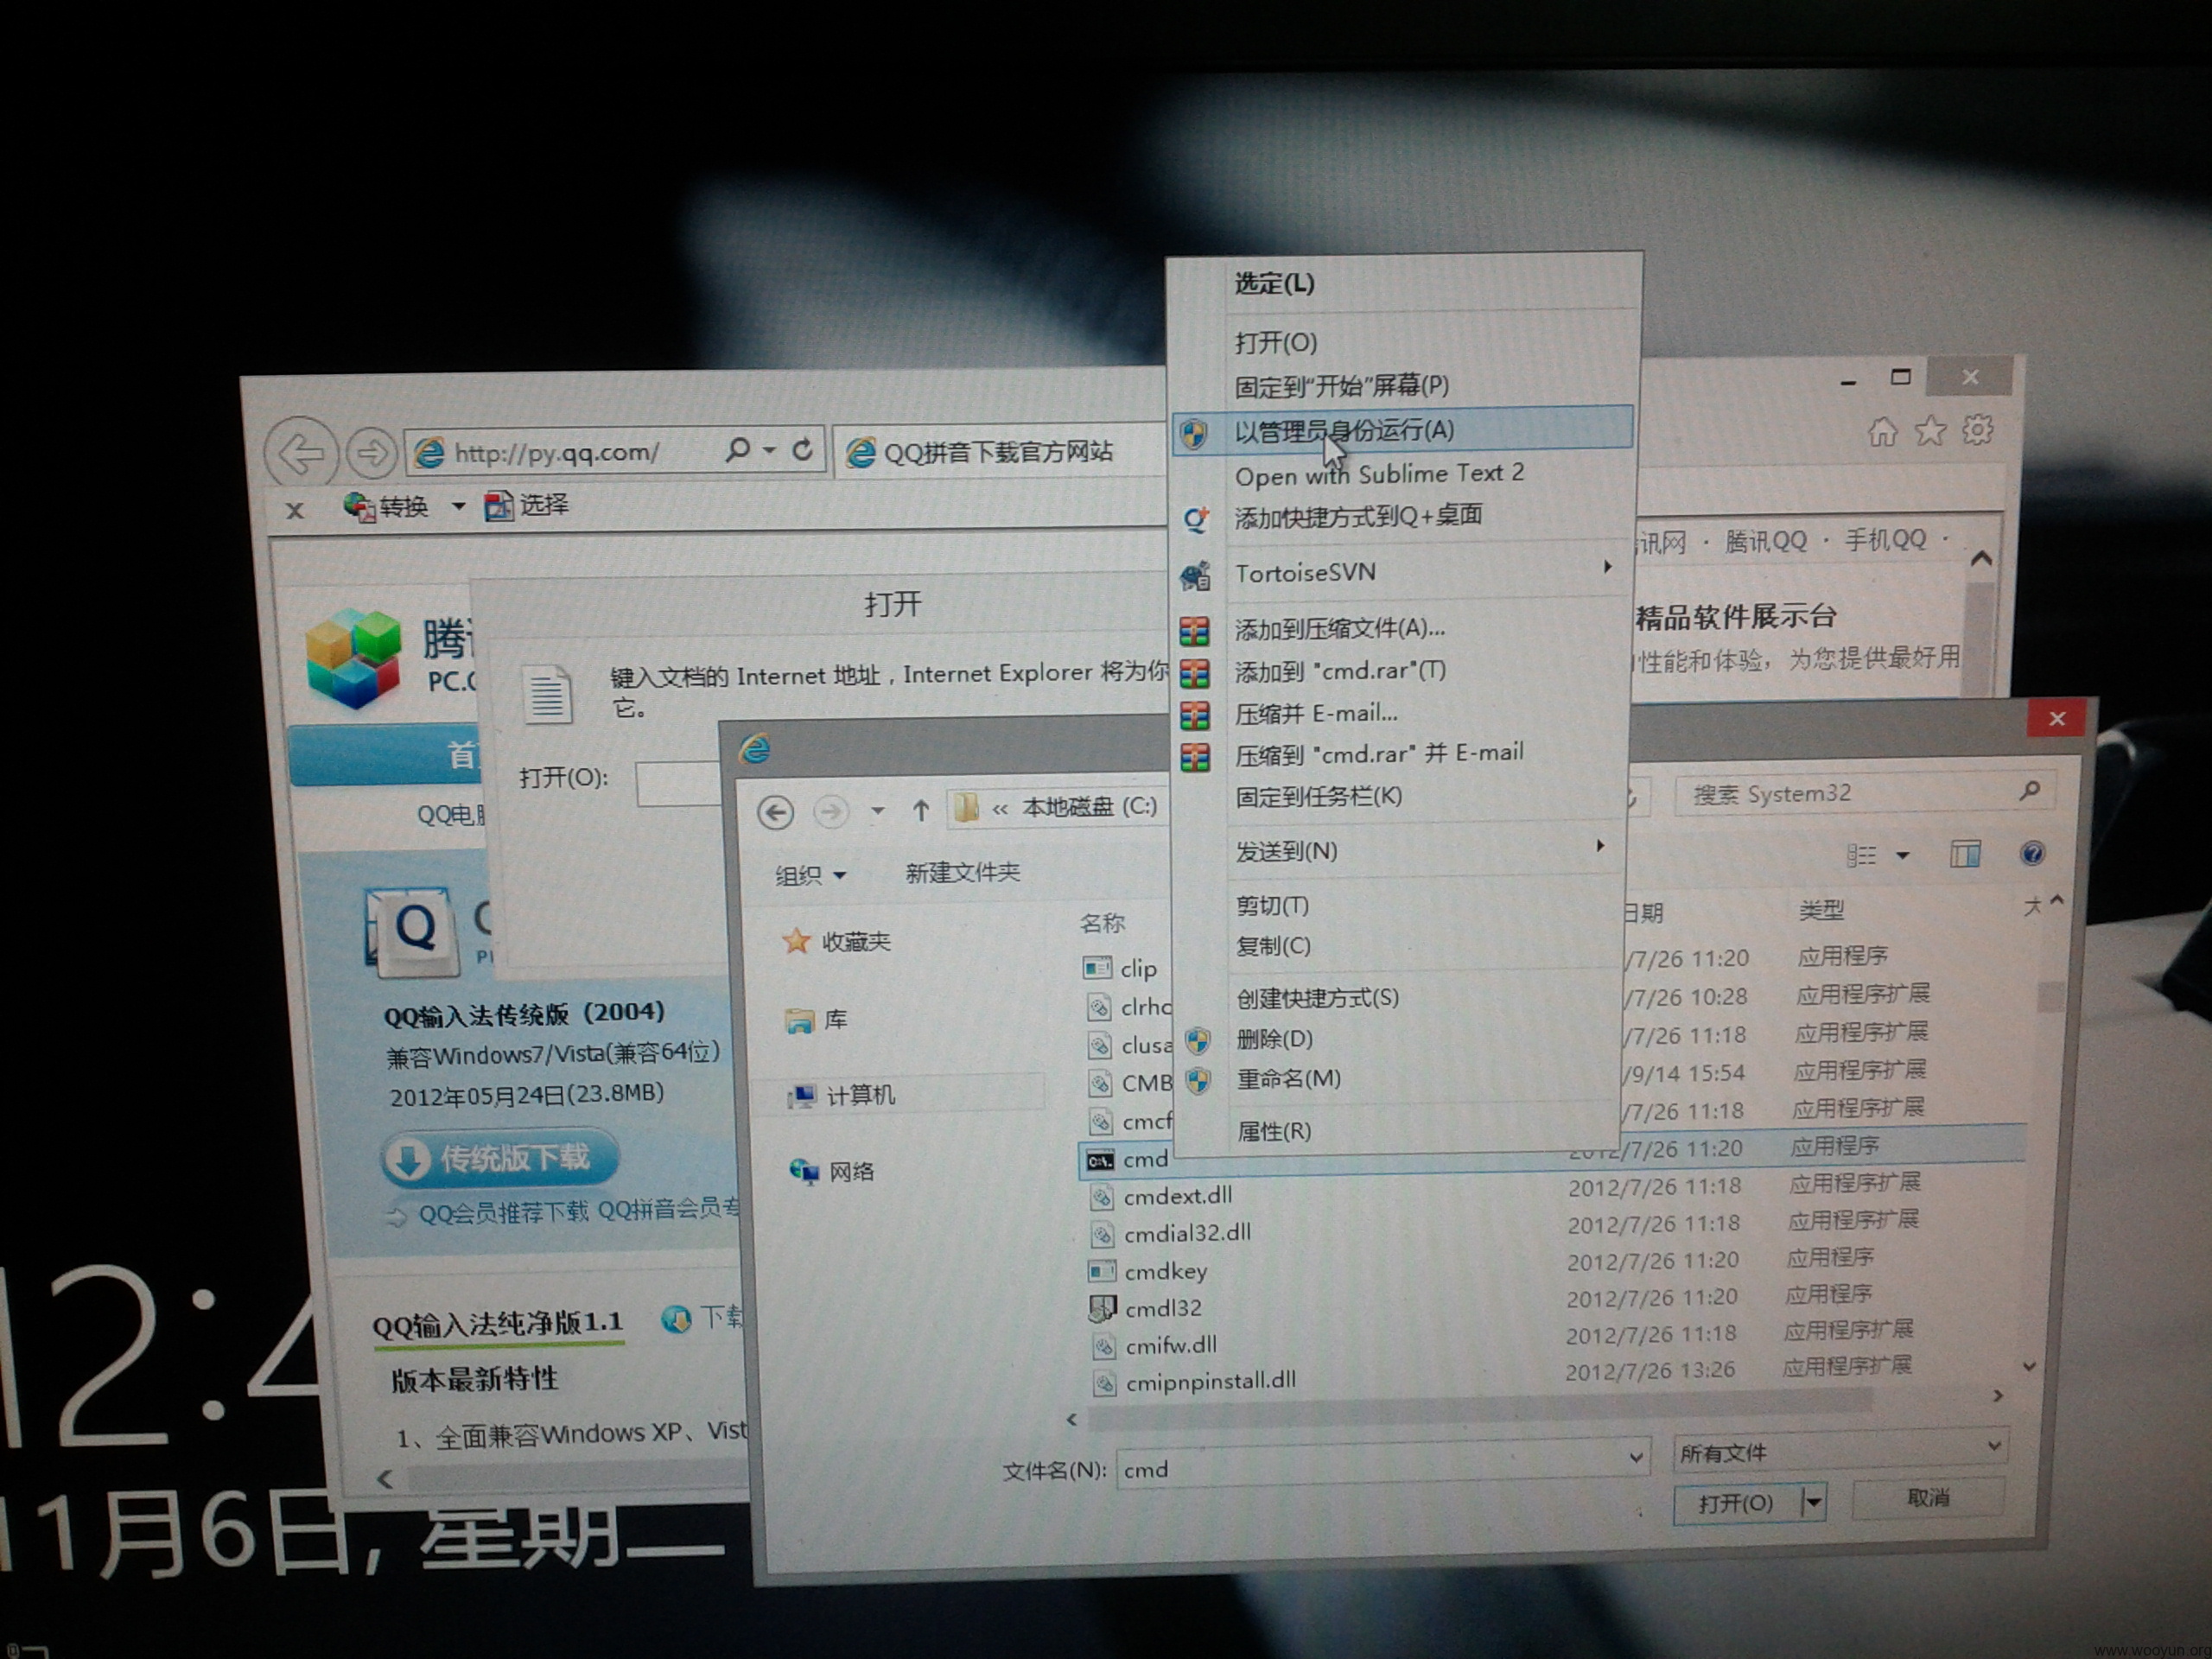Viewport: 2212px width, 1659px height.
Task: Select cmifw.dll in file list
Action: 1154,1346
